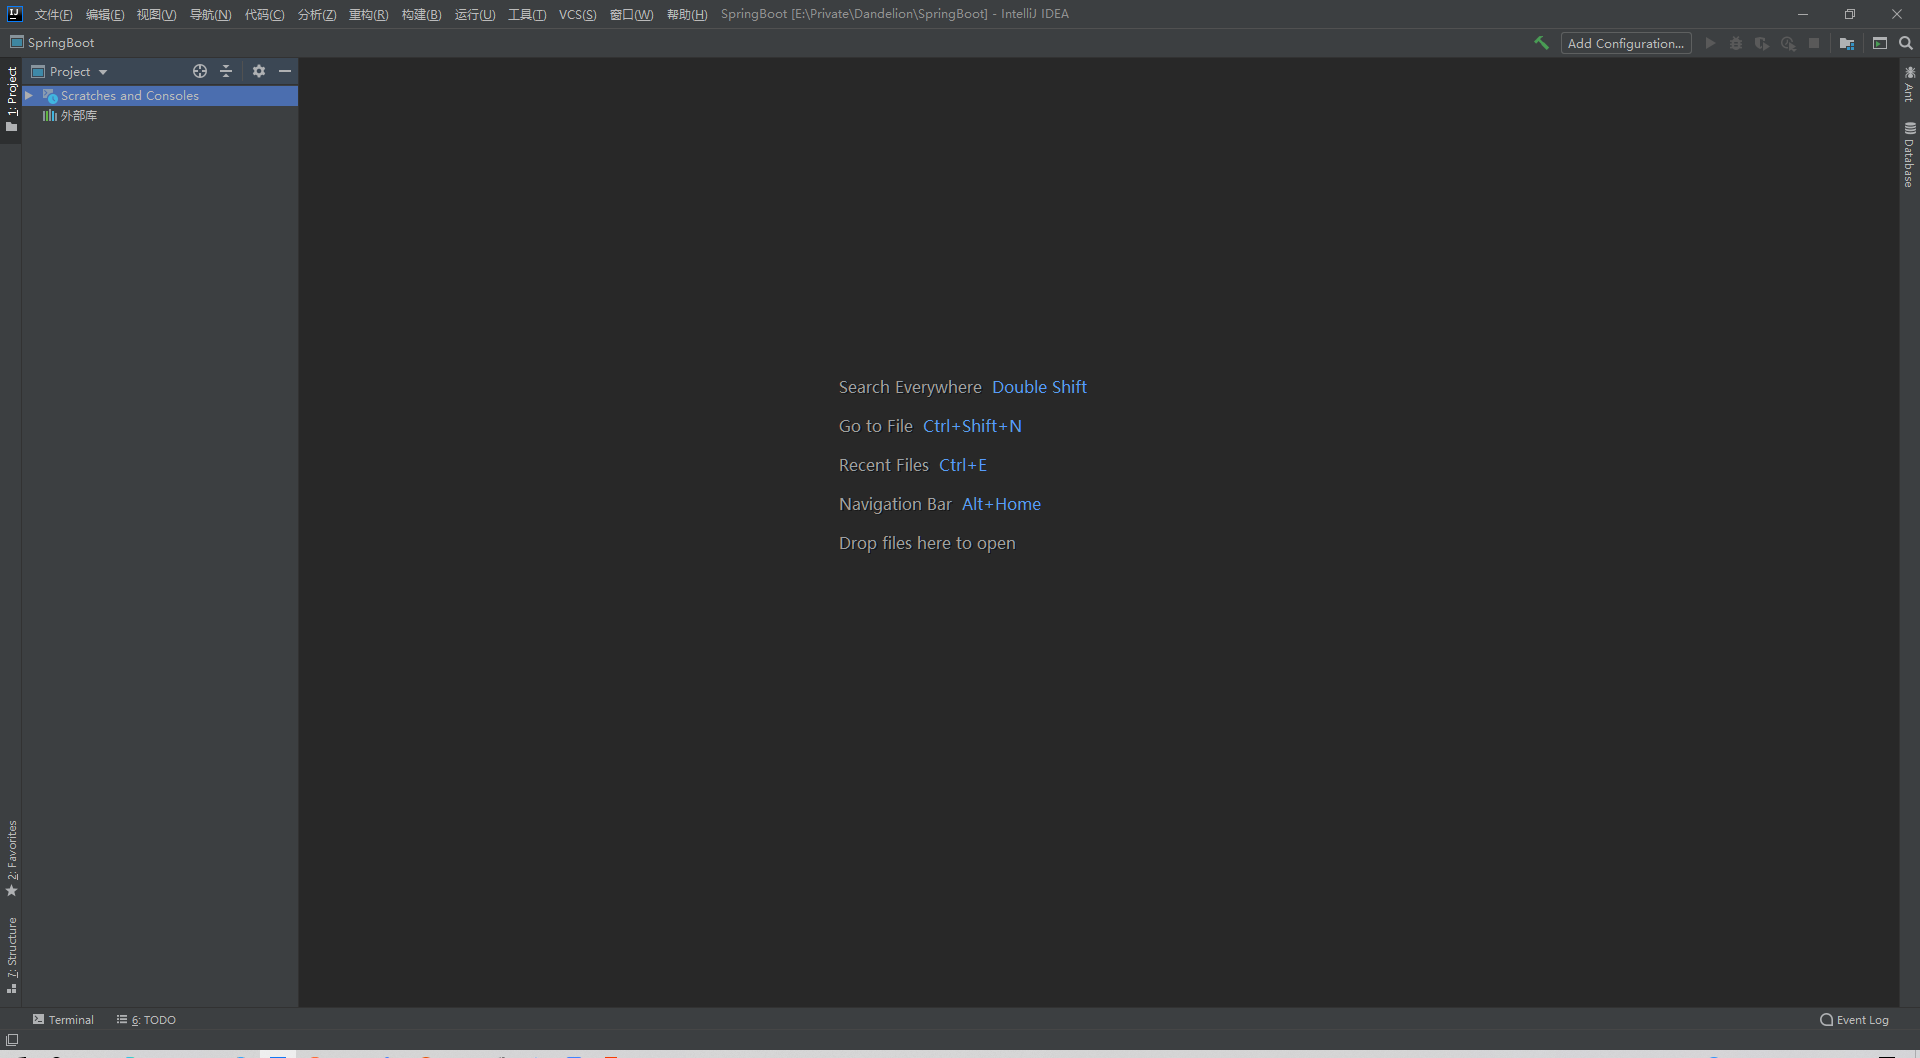Open the 6: TODO tab
1920x1058 pixels.
point(146,1020)
